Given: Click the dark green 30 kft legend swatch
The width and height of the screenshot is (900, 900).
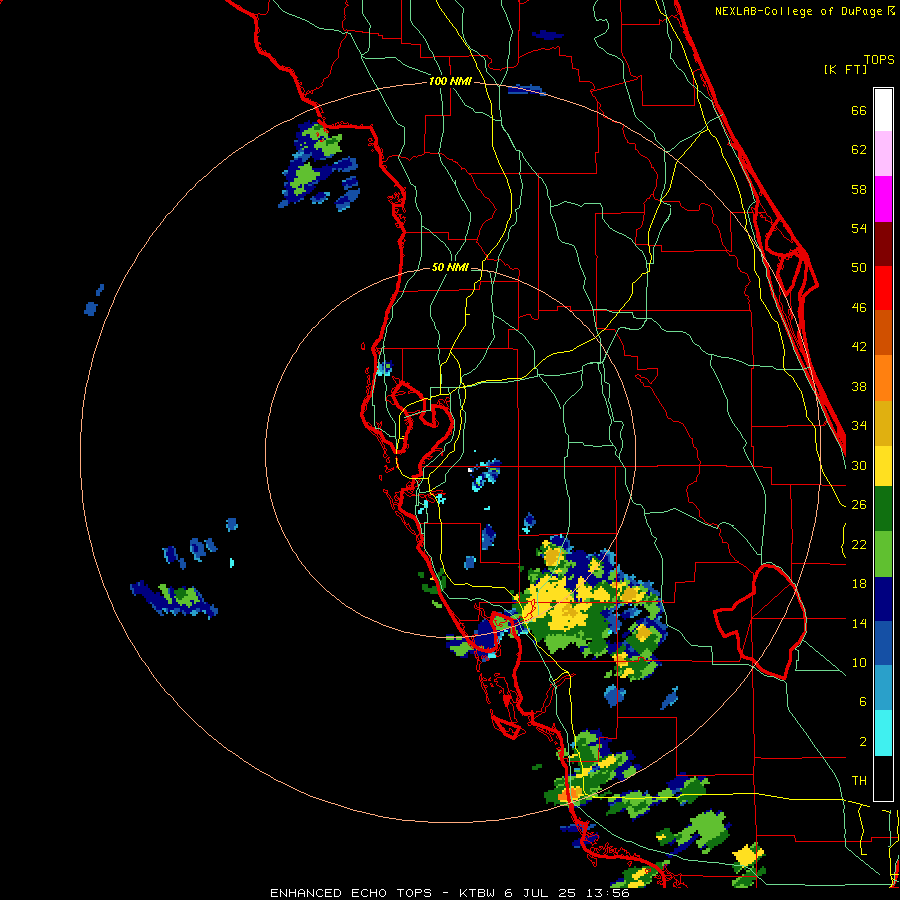Looking at the screenshot, I should pos(883,509).
